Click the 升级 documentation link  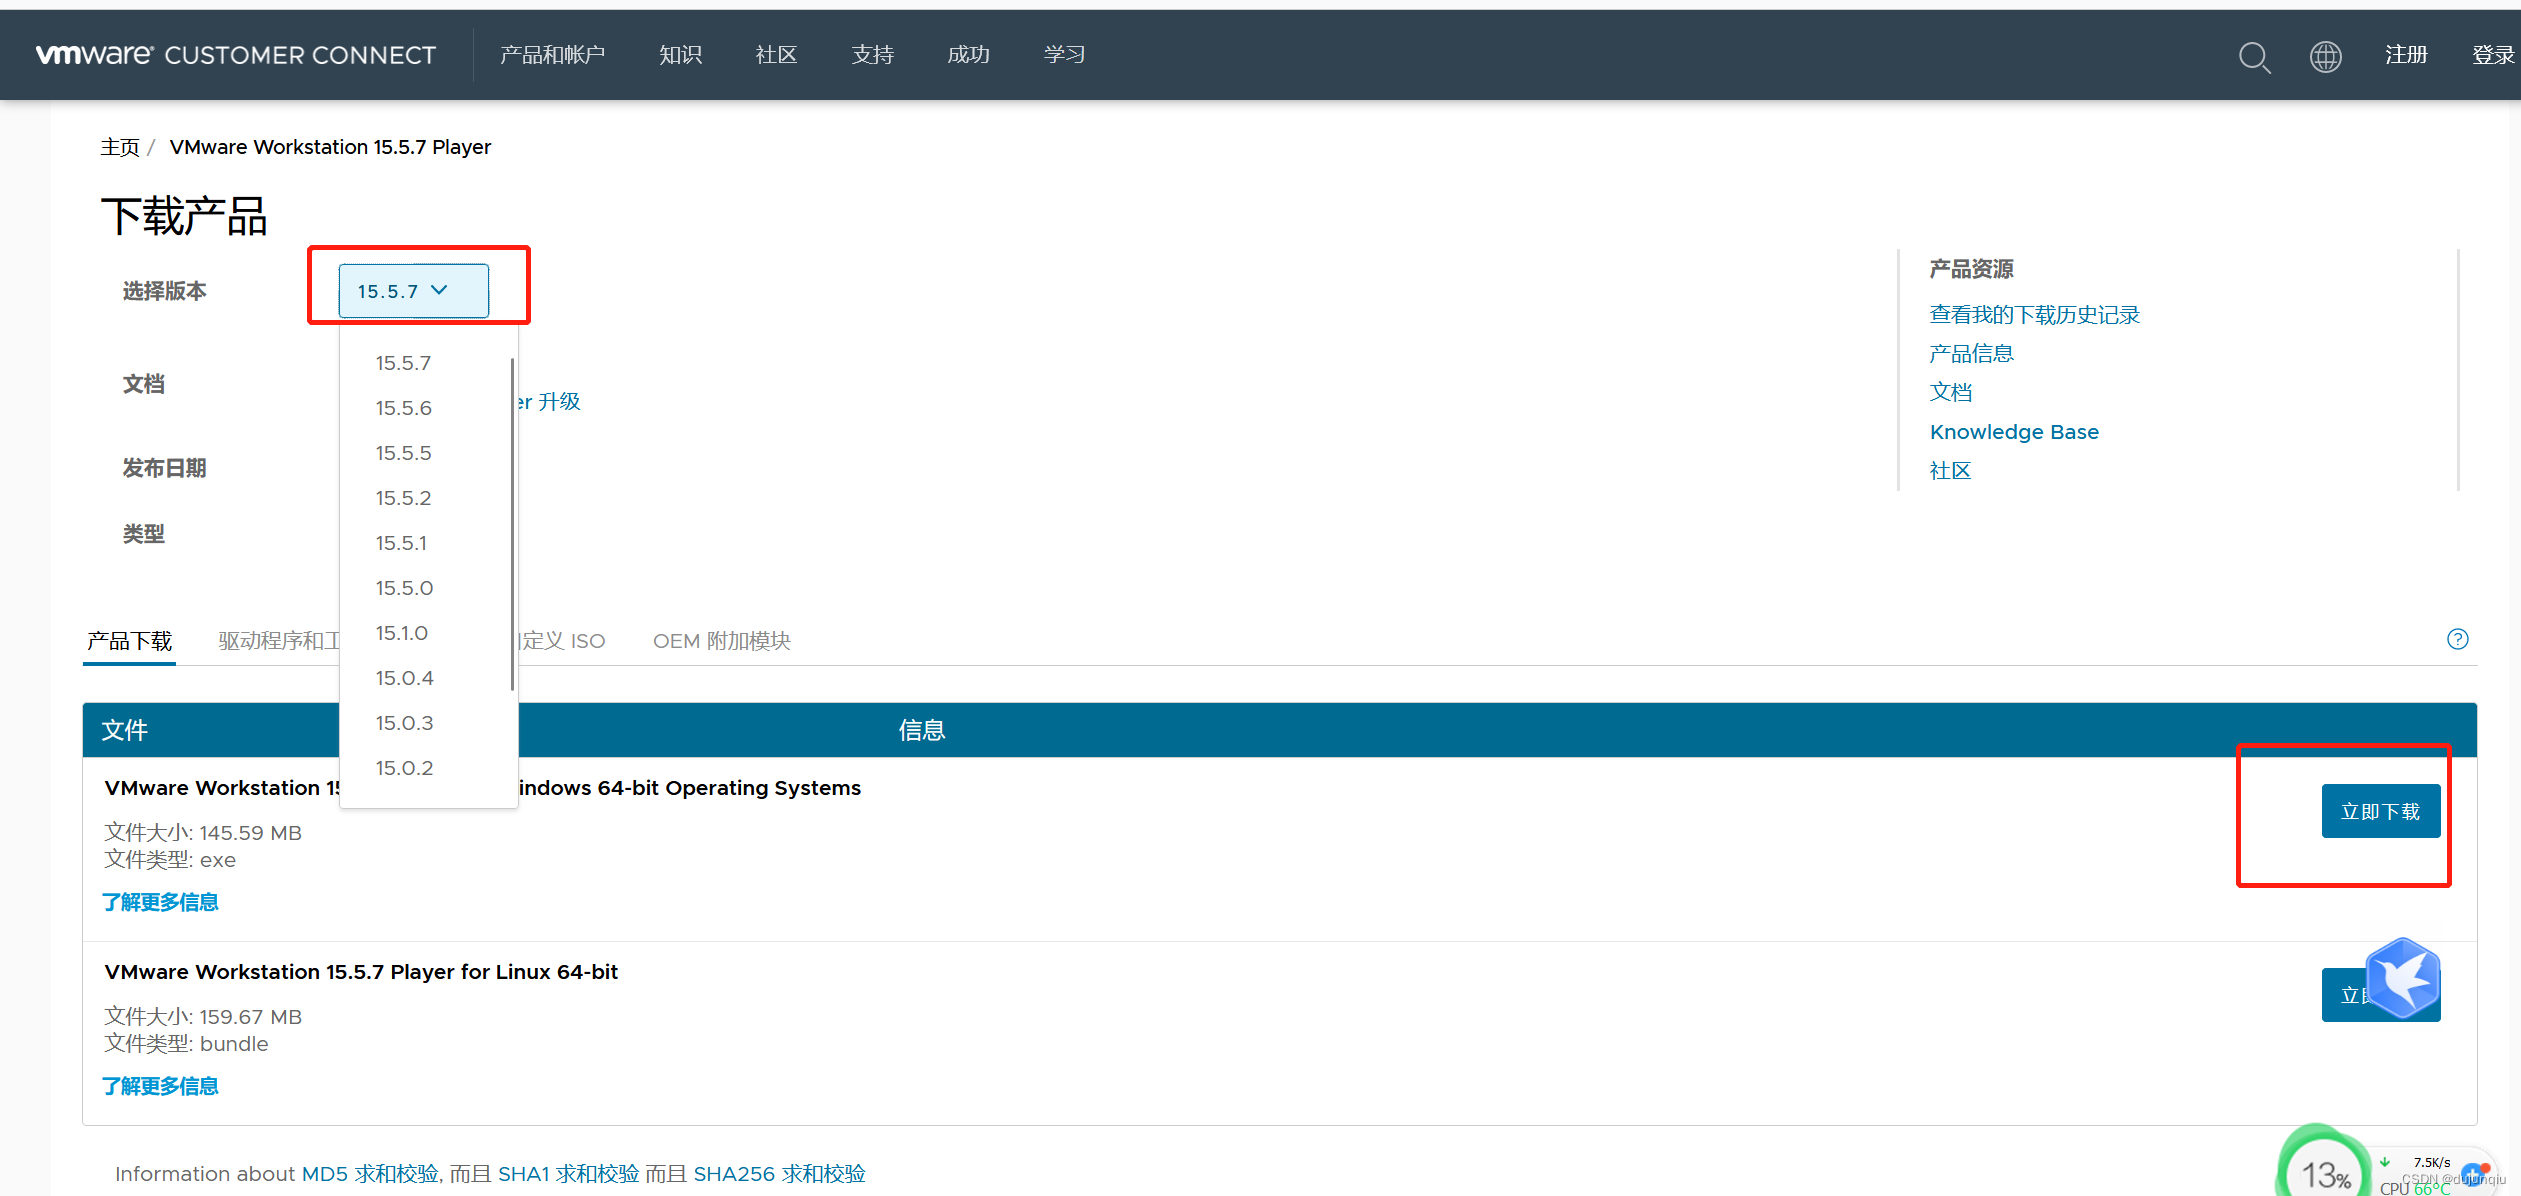pos(550,402)
